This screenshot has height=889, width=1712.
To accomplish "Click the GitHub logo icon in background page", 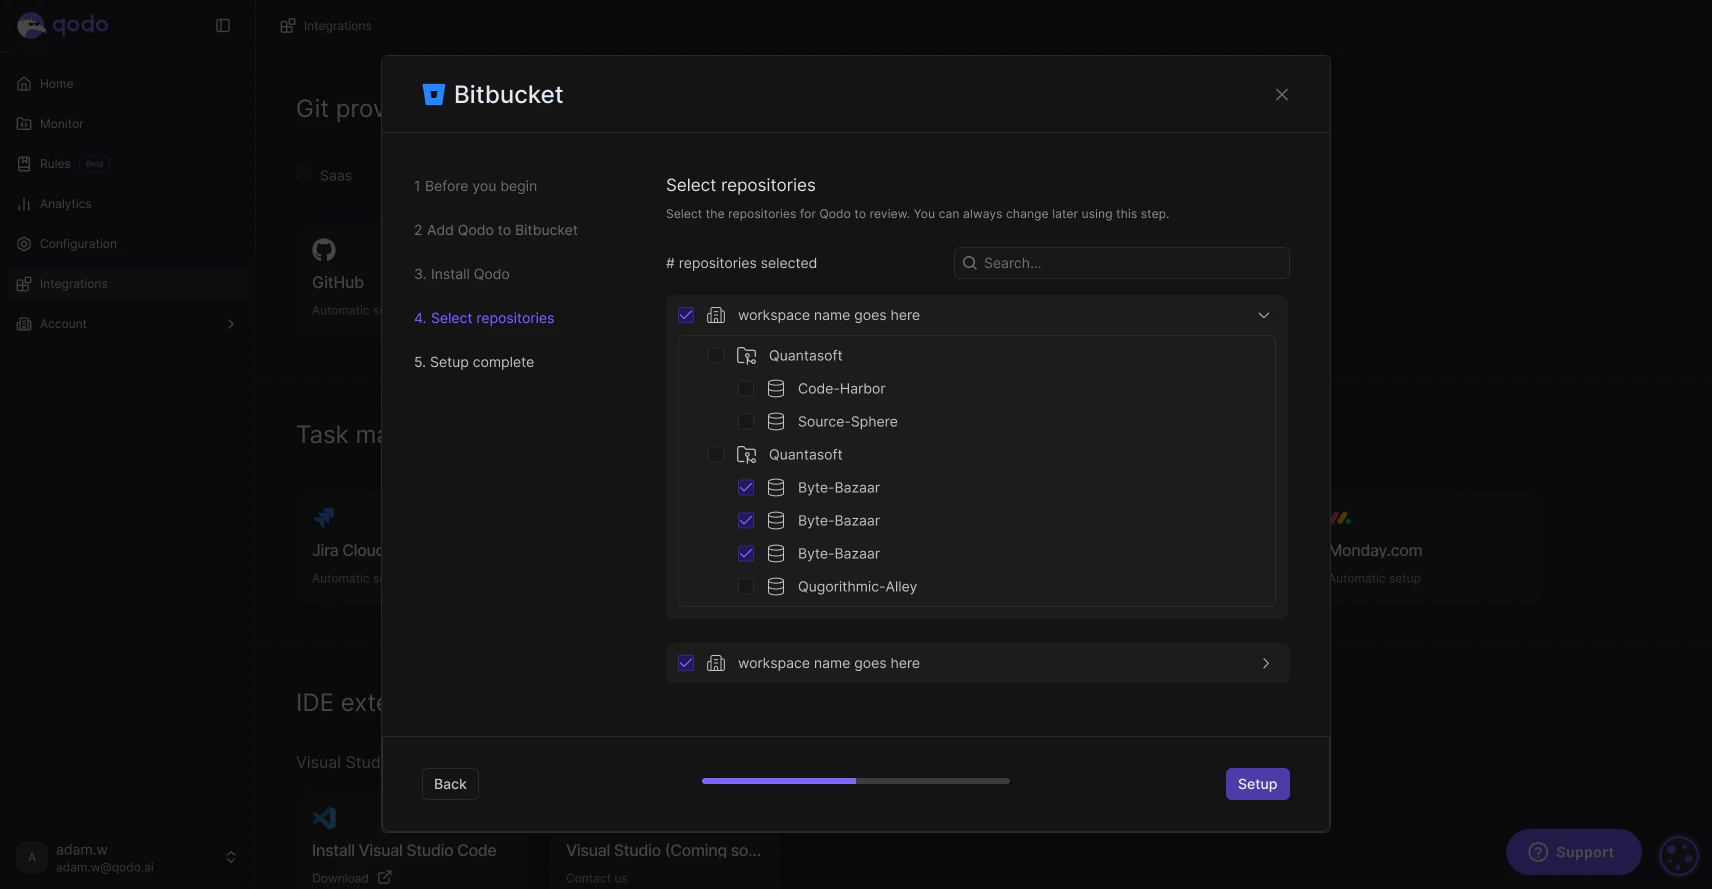I will pyautogui.click(x=324, y=250).
